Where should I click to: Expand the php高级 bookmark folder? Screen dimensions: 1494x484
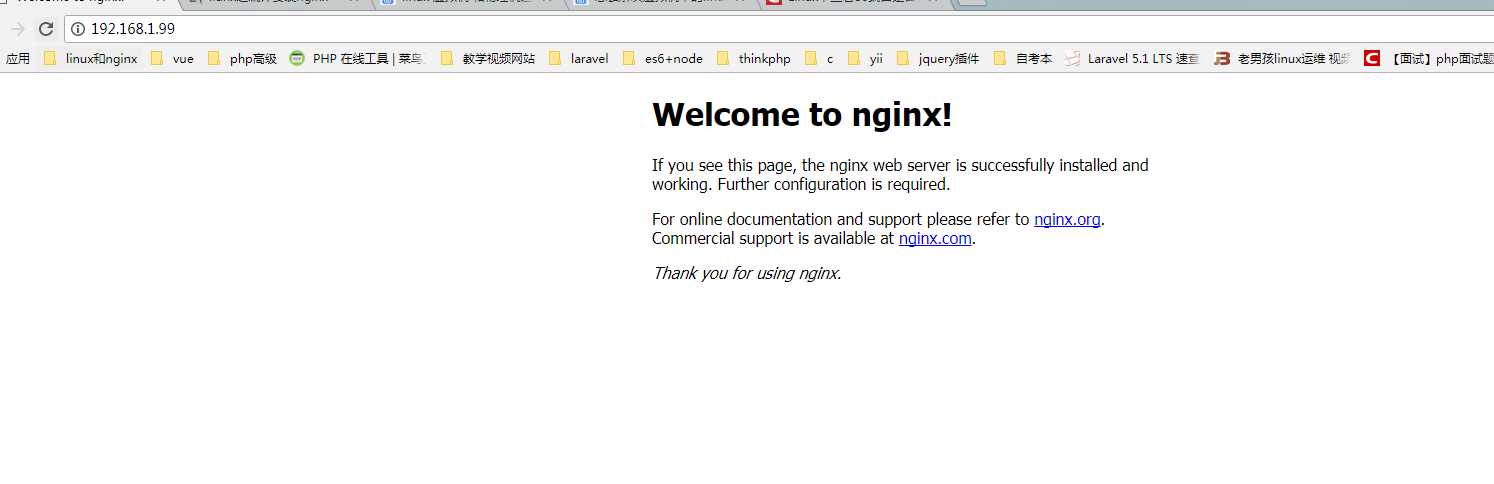click(x=242, y=59)
